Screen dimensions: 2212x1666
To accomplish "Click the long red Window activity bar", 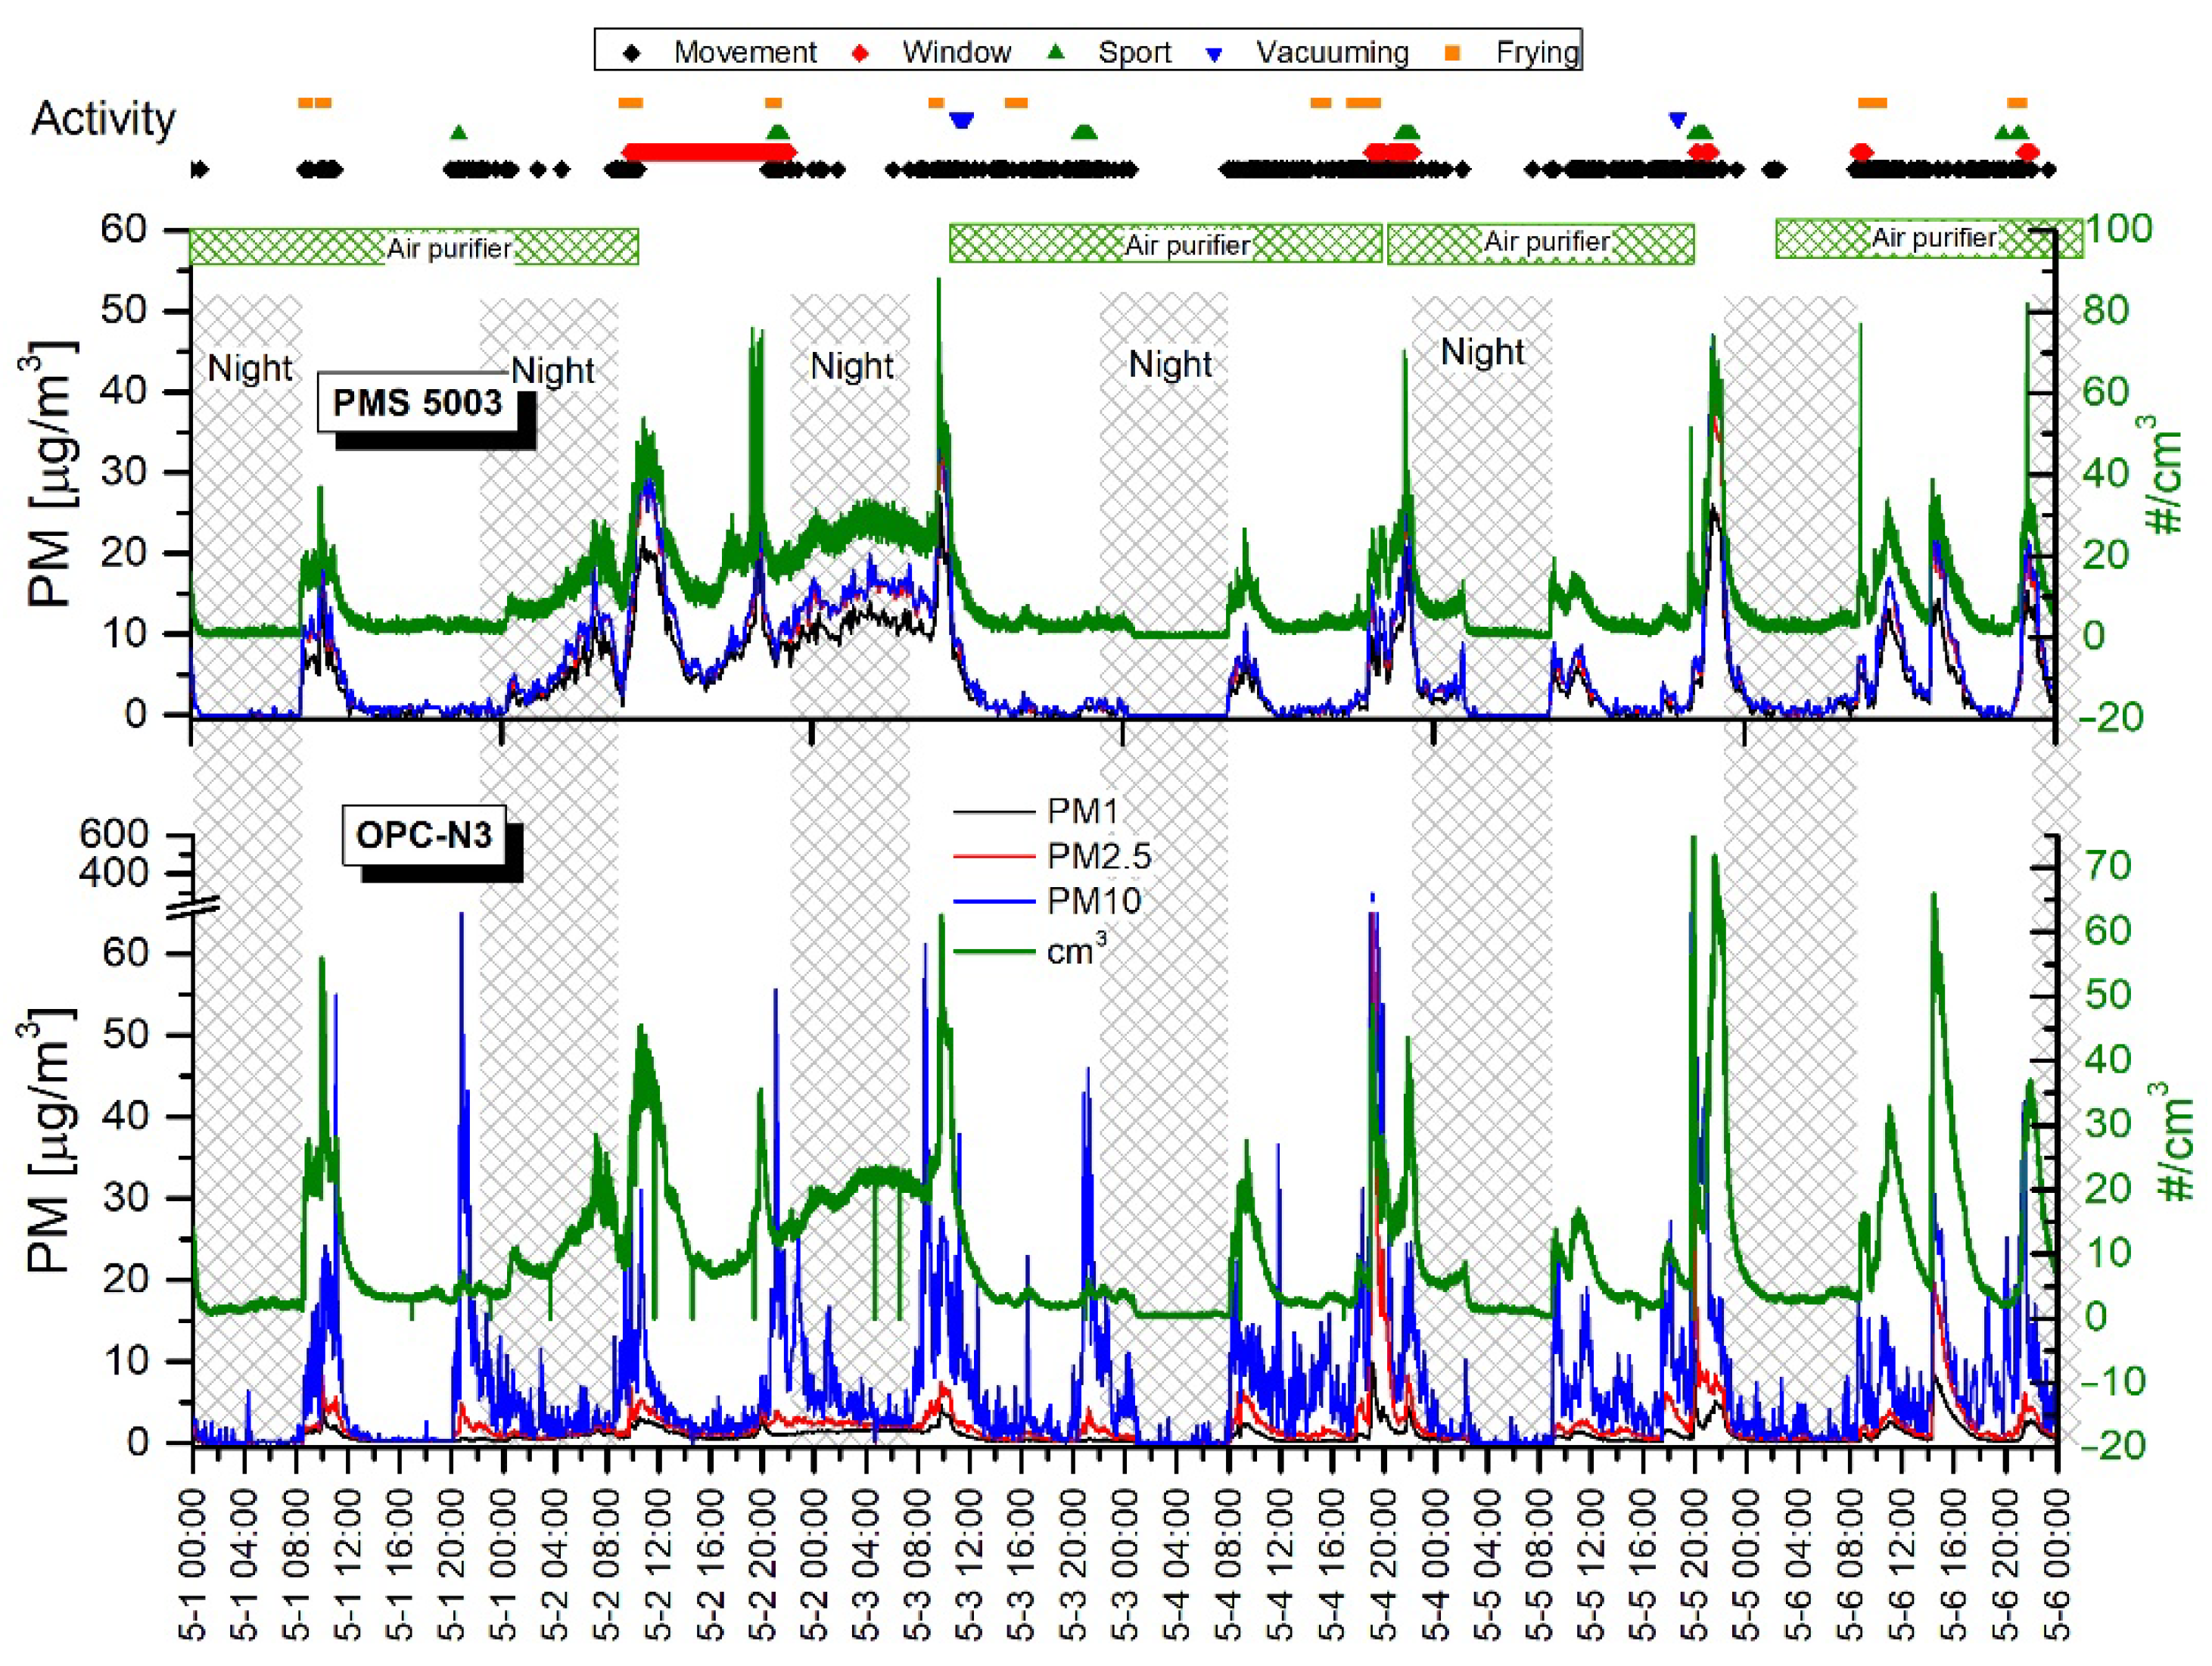I will pyautogui.click(x=708, y=152).
